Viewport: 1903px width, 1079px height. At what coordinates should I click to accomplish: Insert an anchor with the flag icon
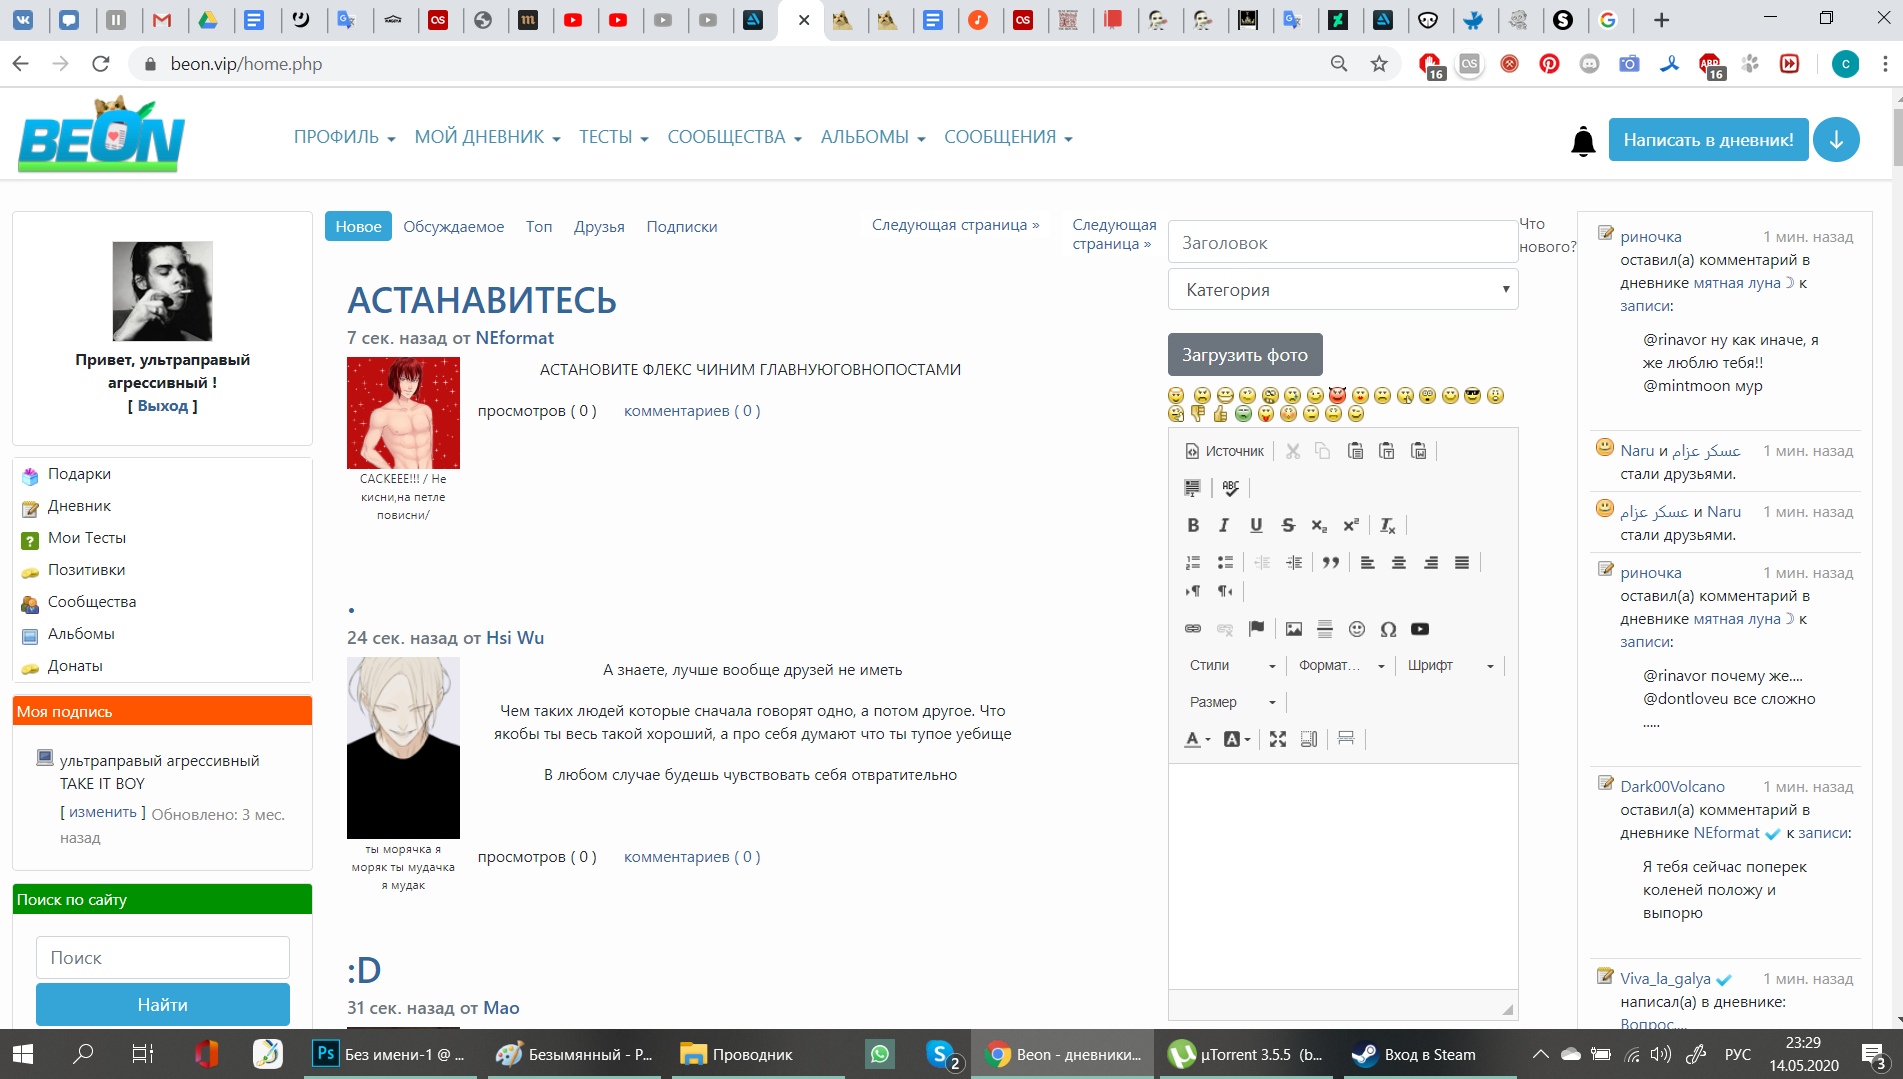pos(1257,629)
